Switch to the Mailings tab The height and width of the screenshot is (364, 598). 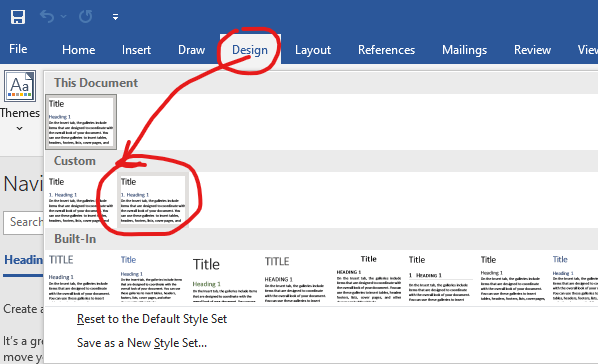[464, 50]
